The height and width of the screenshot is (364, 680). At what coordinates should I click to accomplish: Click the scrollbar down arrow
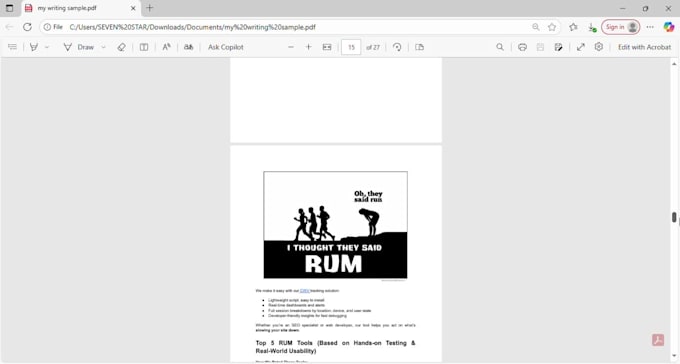(x=674, y=356)
